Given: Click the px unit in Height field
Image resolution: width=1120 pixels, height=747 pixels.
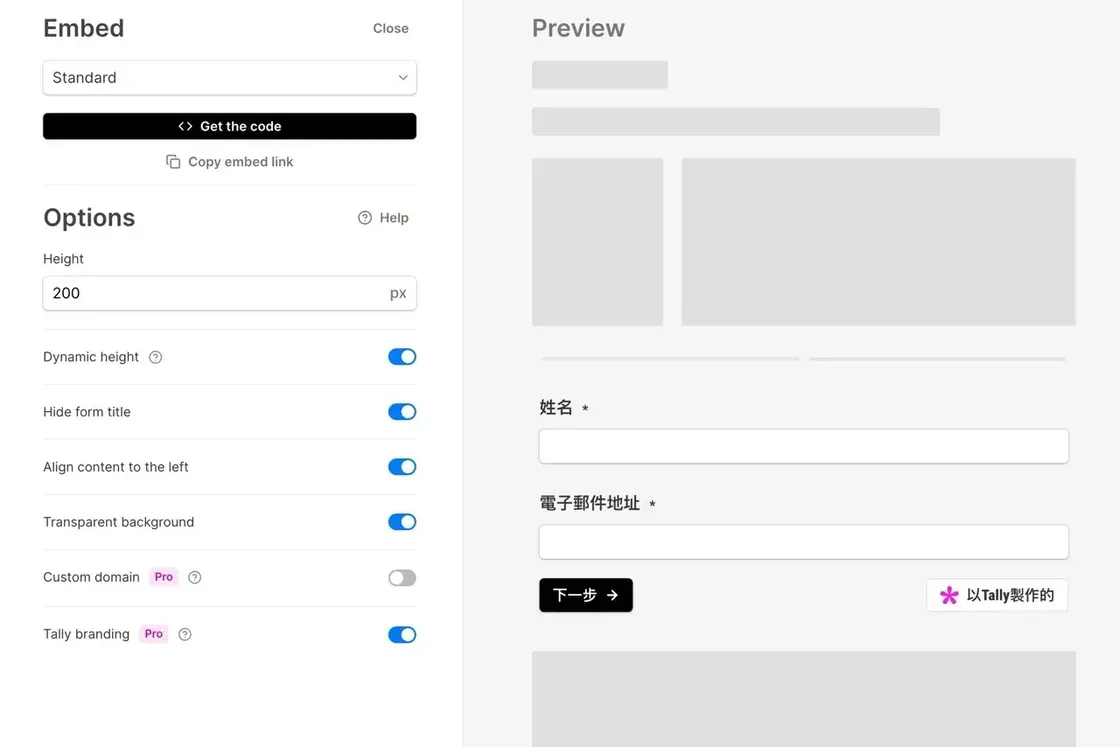Looking at the screenshot, I should click(398, 294).
